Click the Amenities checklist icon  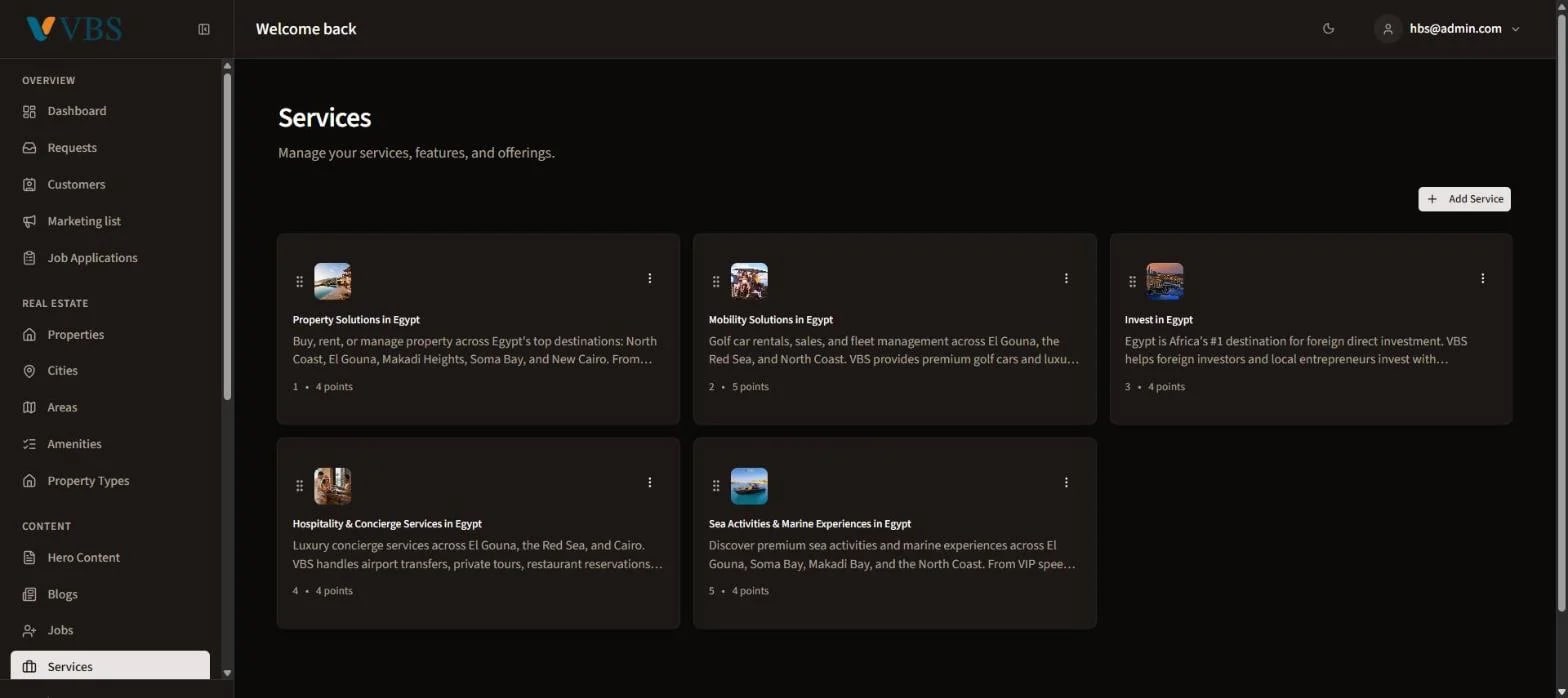point(29,444)
